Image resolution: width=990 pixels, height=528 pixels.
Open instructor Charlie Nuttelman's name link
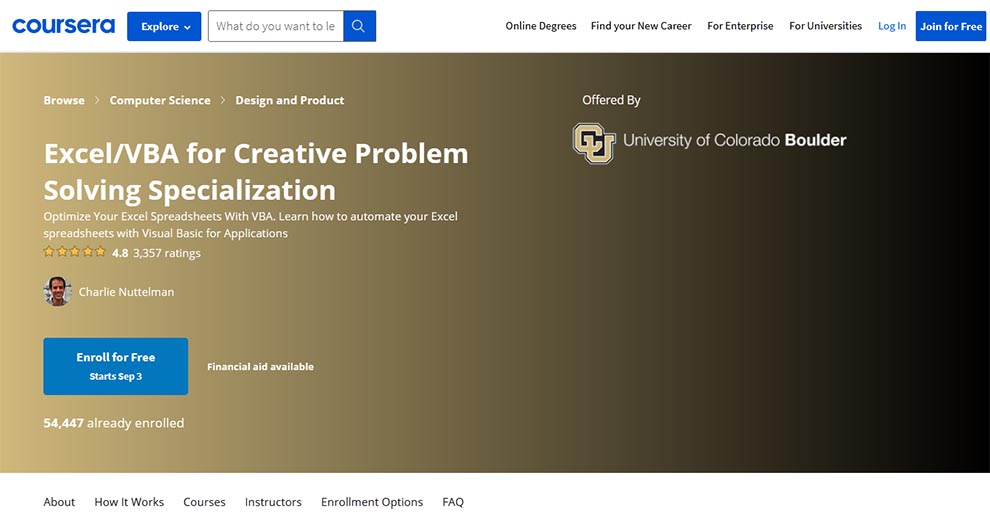coord(126,292)
